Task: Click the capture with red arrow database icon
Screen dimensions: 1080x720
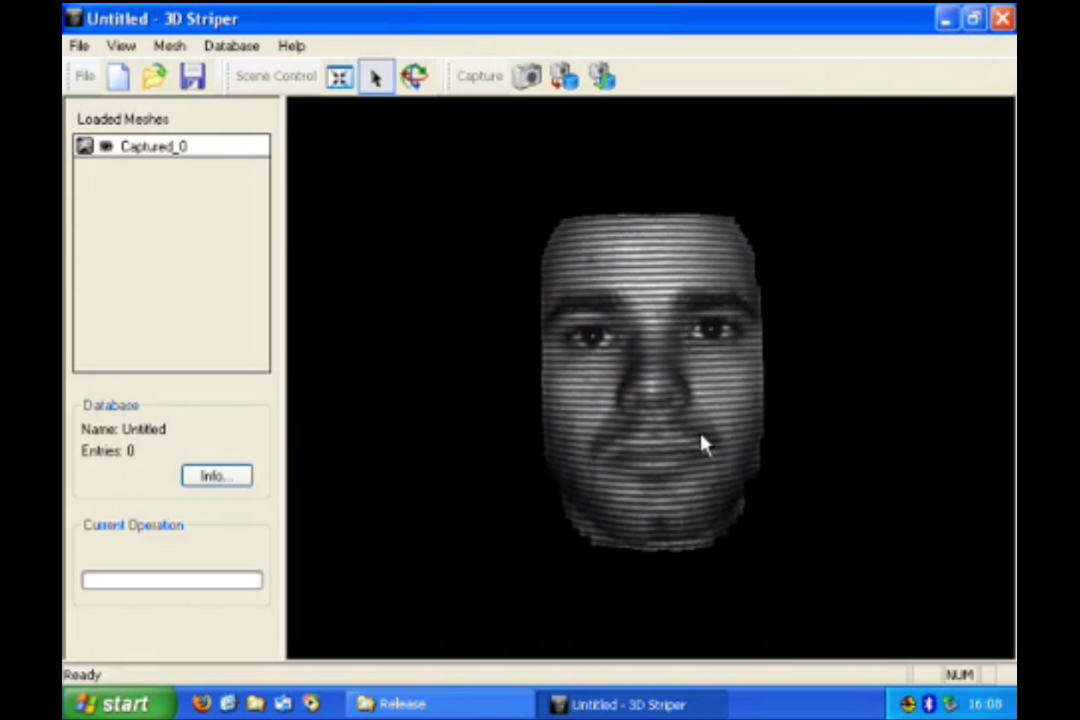Action: (x=564, y=77)
